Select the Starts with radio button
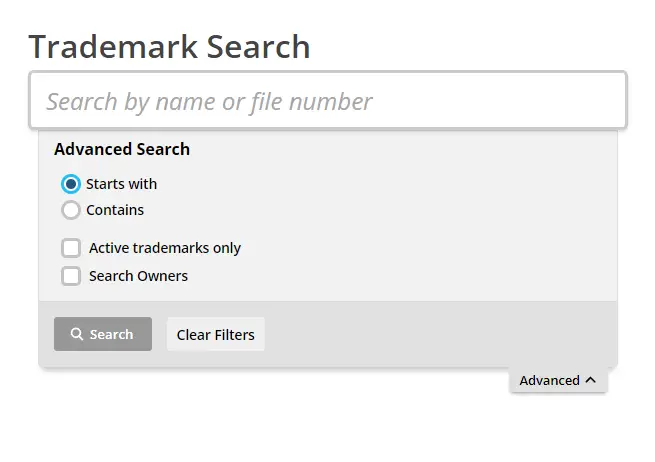Image resolution: width=655 pixels, height=462 pixels. (x=71, y=184)
